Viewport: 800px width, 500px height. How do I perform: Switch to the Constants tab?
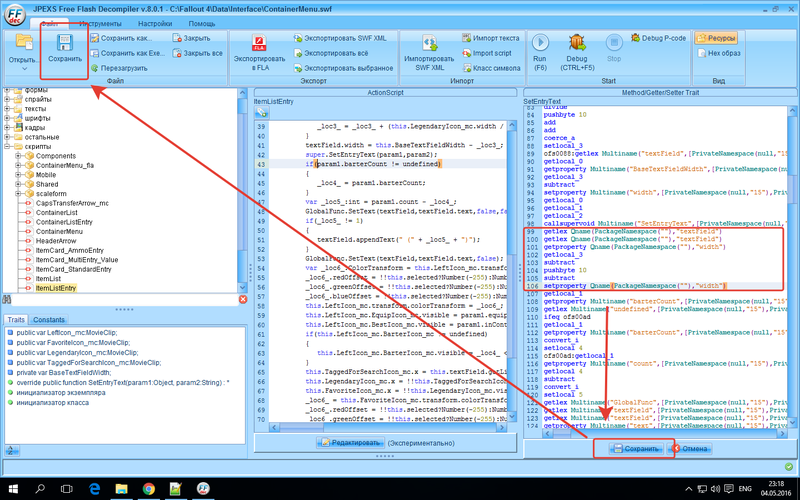coord(48,320)
